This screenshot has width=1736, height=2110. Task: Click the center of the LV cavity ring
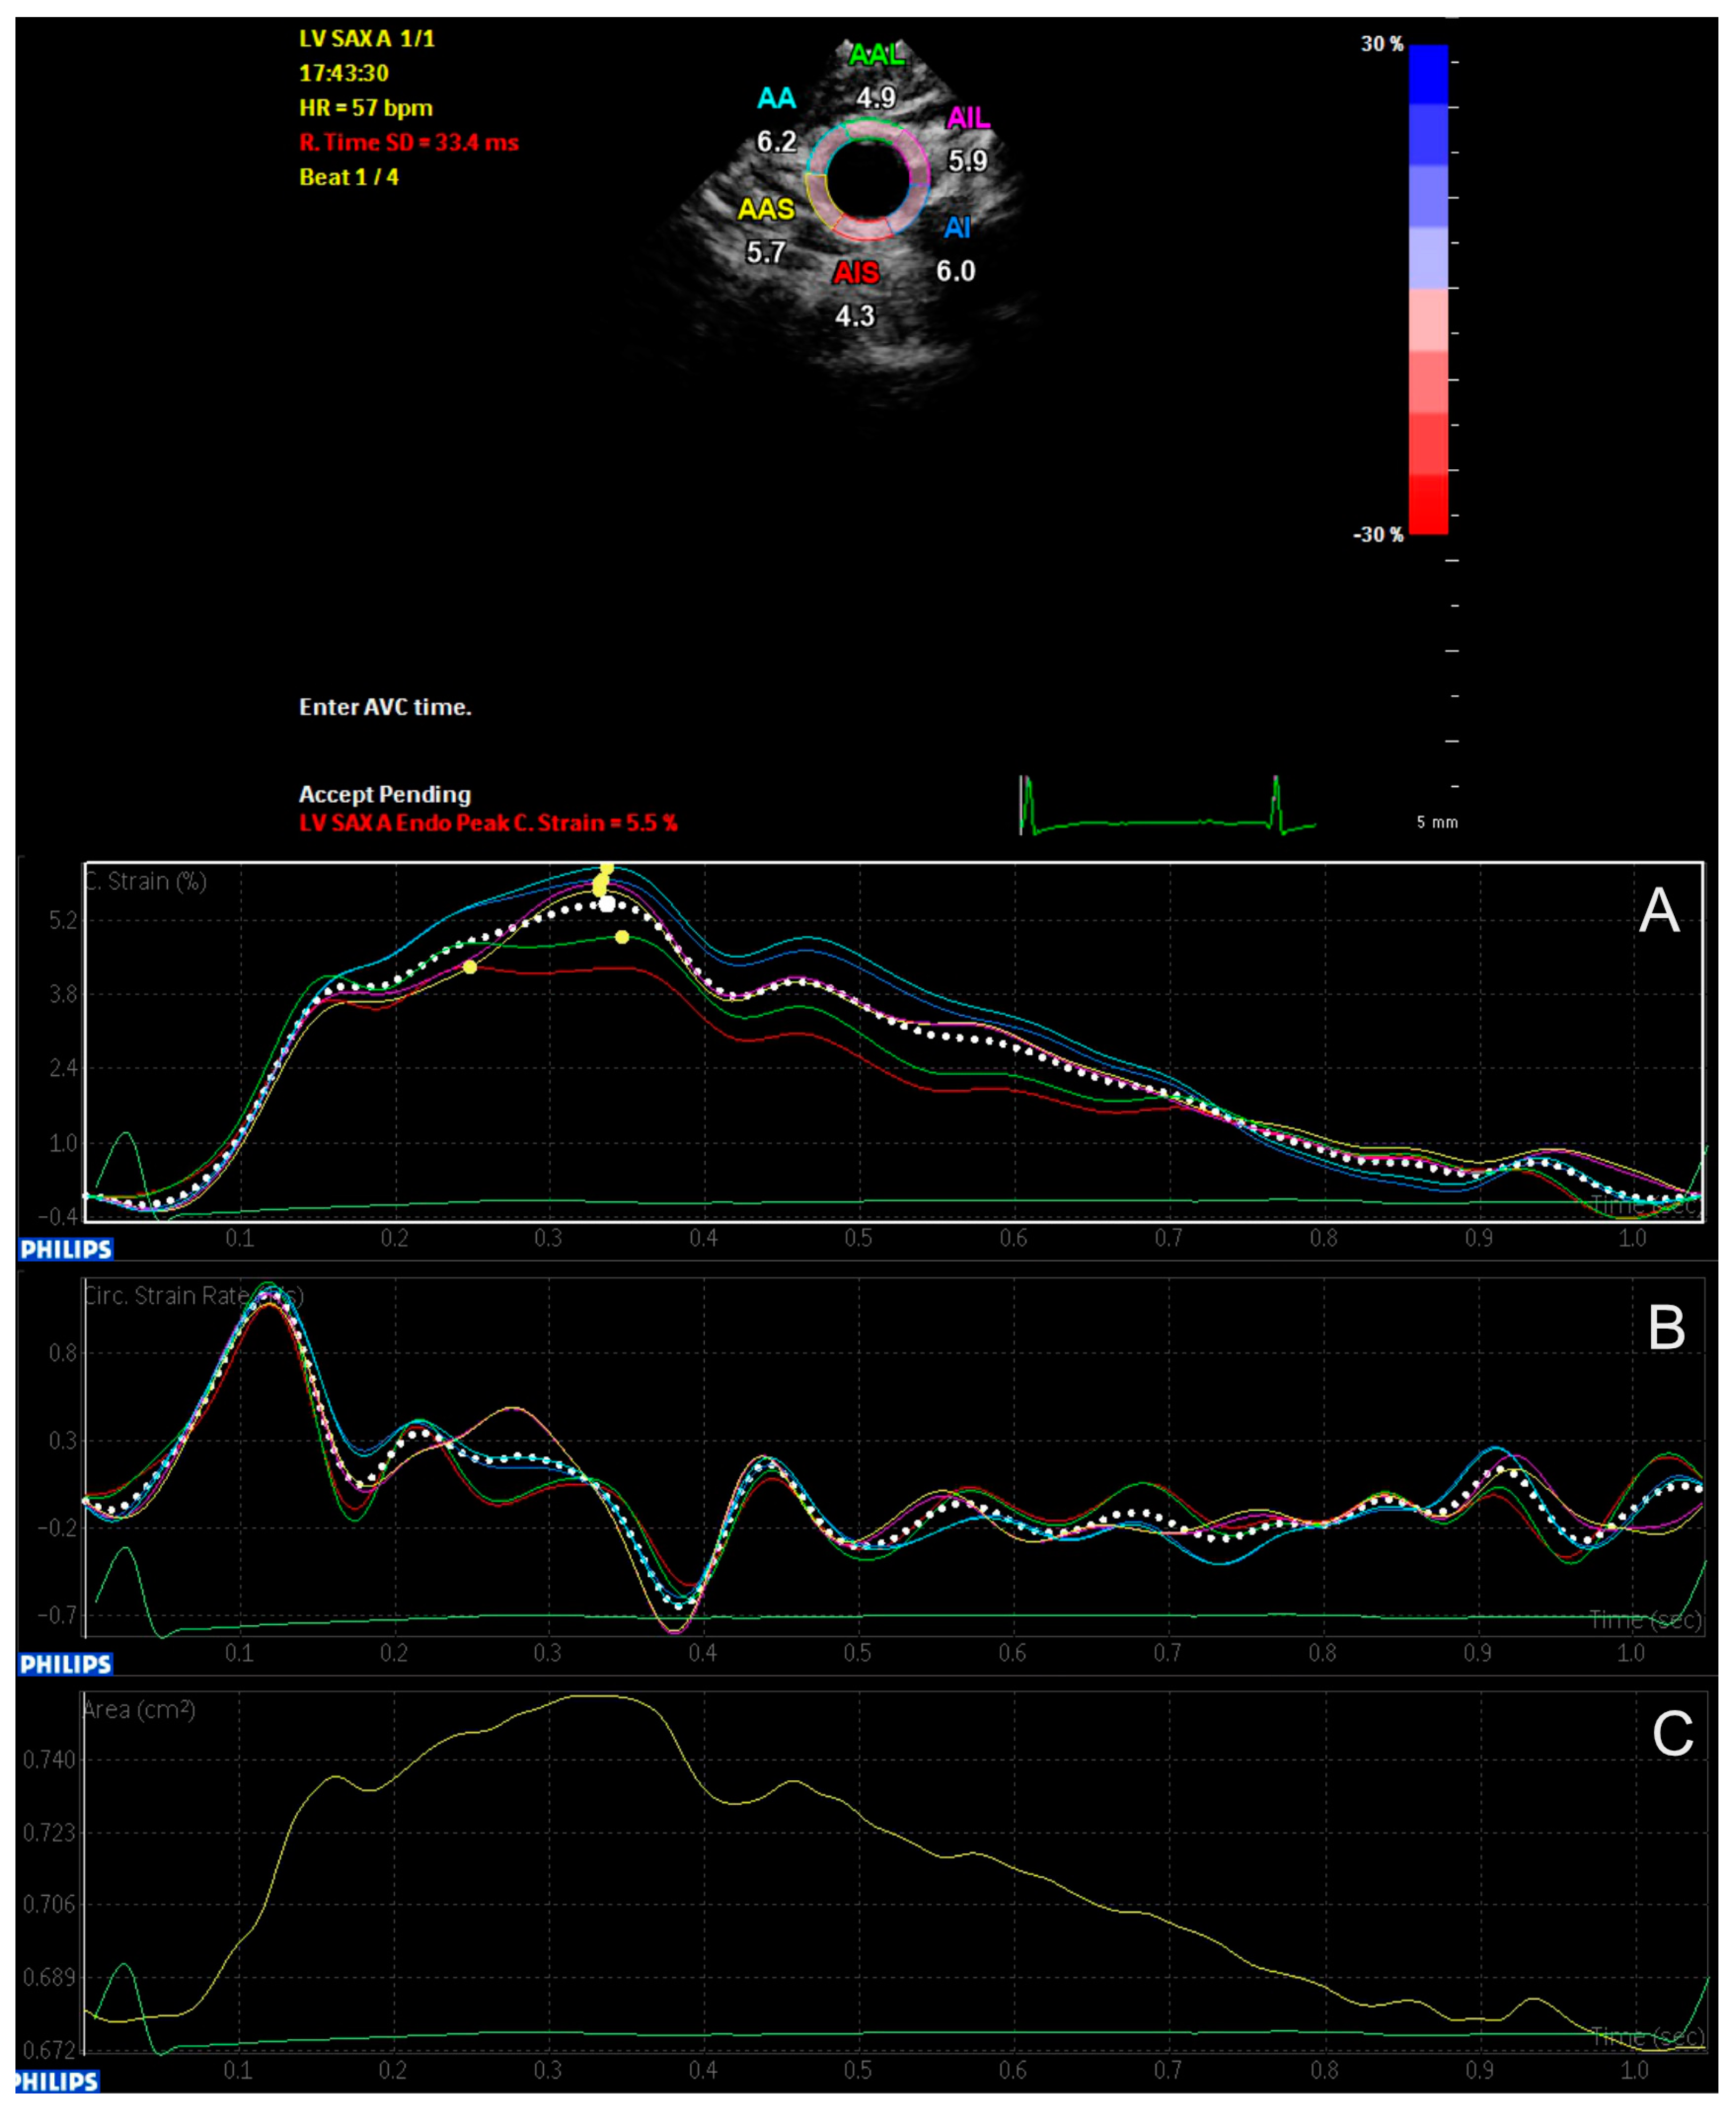coord(868,179)
